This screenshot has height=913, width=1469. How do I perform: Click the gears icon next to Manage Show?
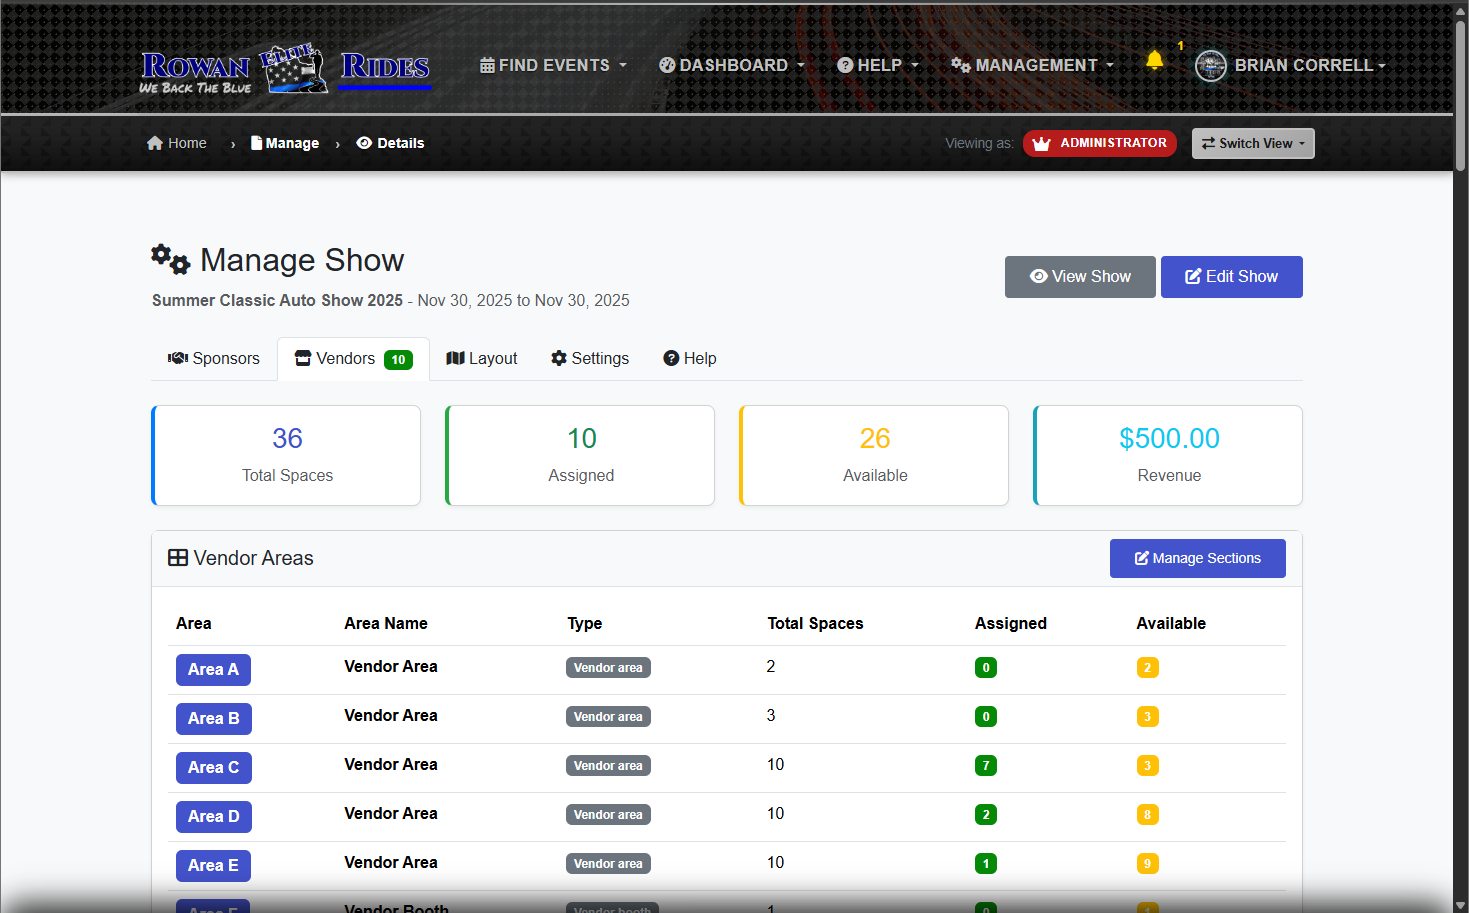click(x=169, y=259)
